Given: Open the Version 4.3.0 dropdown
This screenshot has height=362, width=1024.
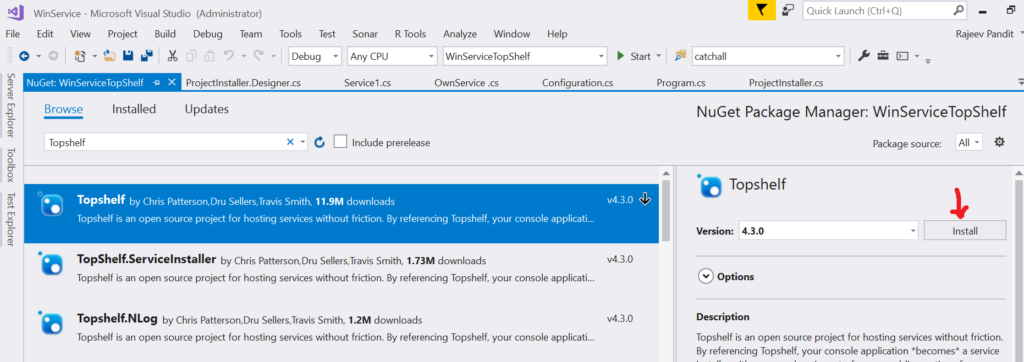Looking at the screenshot, I should click(x=829, y=230).
